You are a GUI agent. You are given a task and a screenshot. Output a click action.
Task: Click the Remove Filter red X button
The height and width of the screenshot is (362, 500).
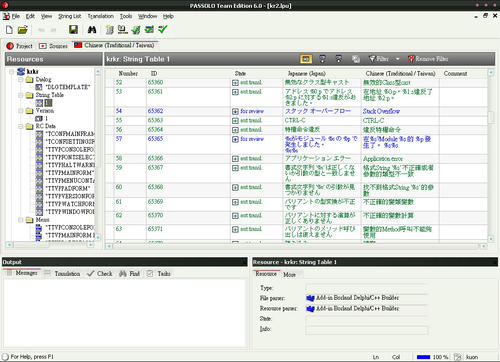(x=428, y=59)
